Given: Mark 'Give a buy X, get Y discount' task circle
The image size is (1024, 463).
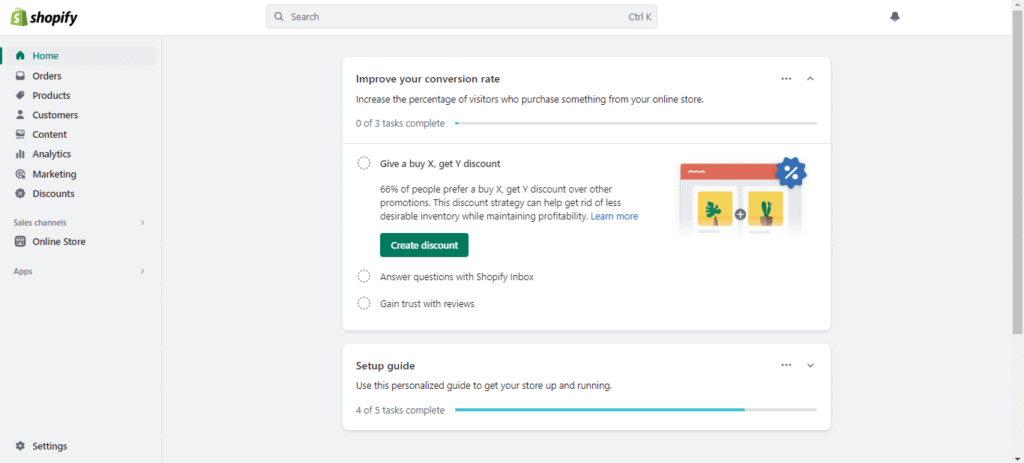Looking at the screenshot, I should [x=364, y=163].
